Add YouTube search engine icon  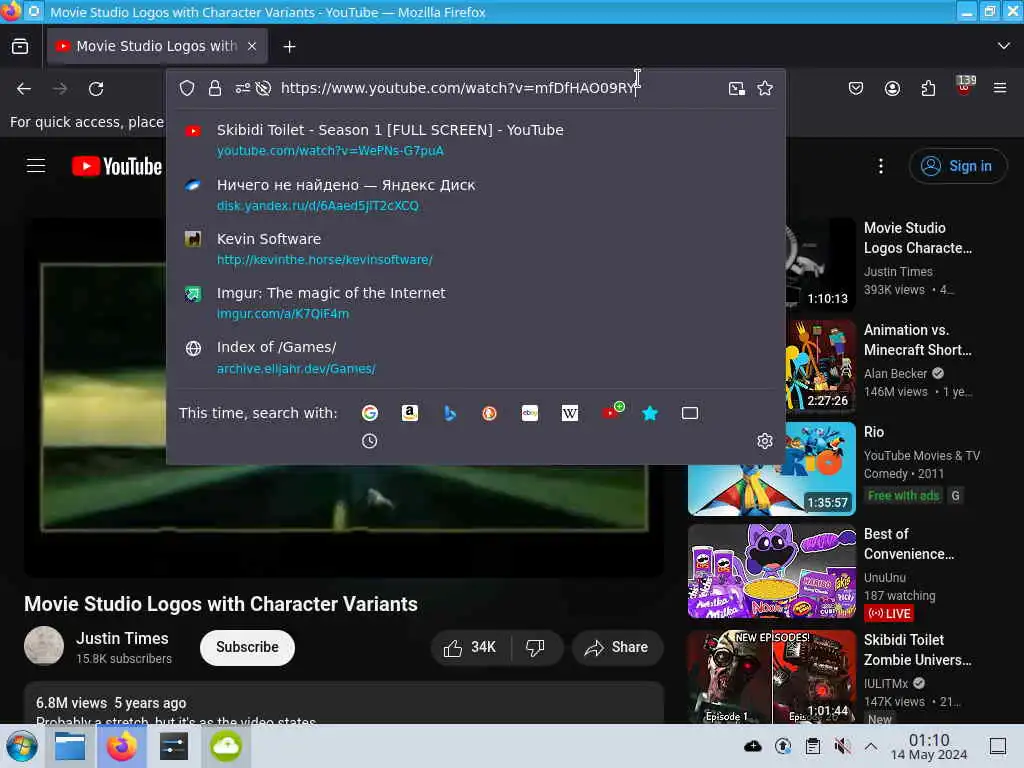(612, 411)
